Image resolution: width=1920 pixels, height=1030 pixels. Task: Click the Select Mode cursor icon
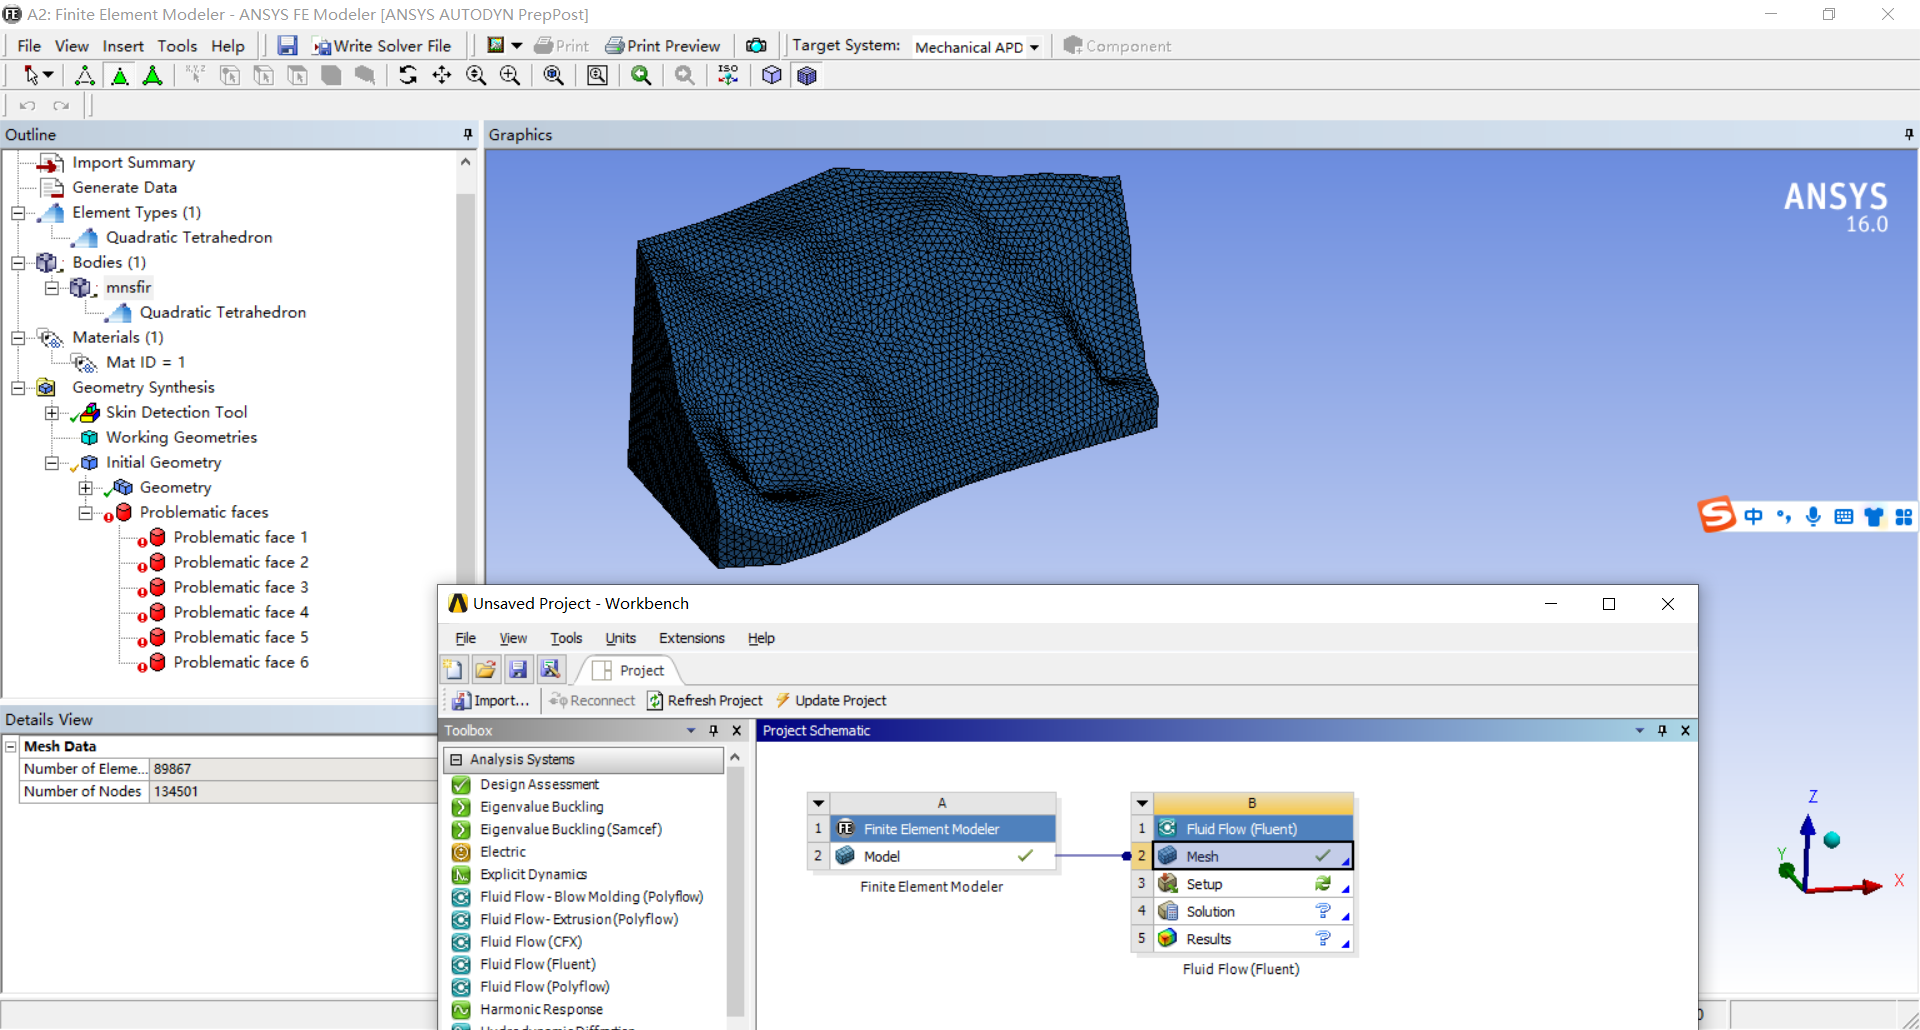pos(31,75)
